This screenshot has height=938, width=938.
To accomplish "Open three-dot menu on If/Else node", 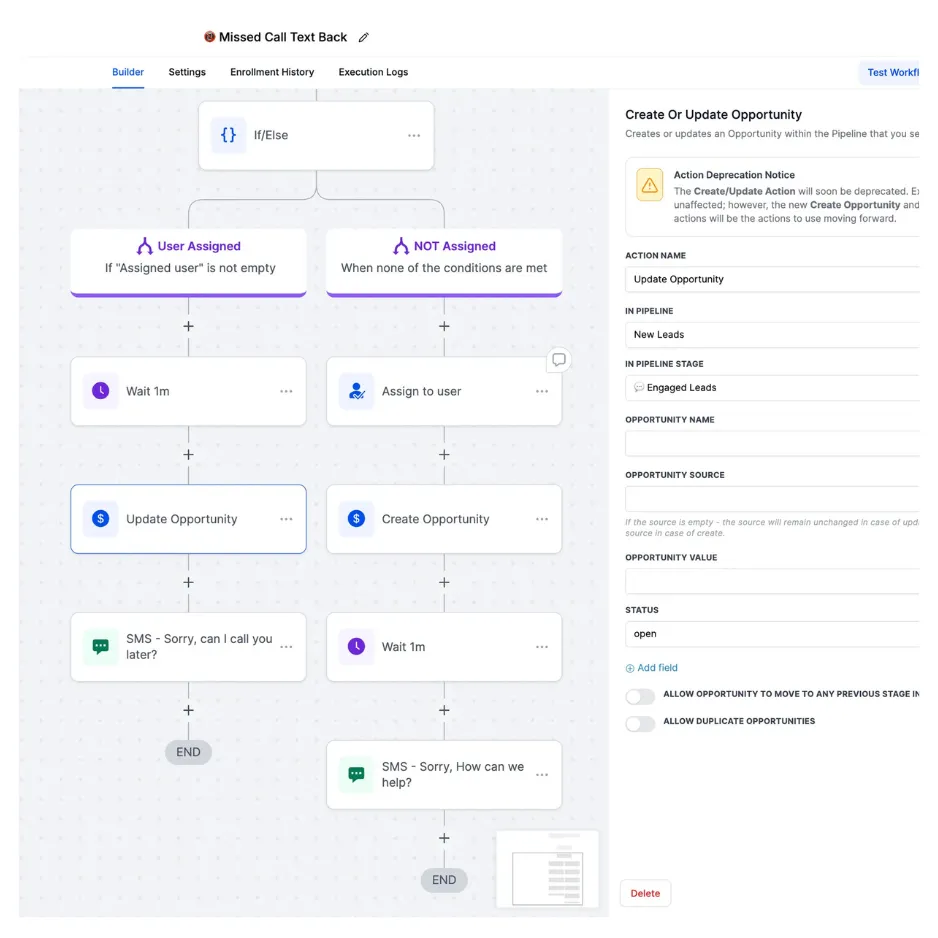I will click(414, 136).
